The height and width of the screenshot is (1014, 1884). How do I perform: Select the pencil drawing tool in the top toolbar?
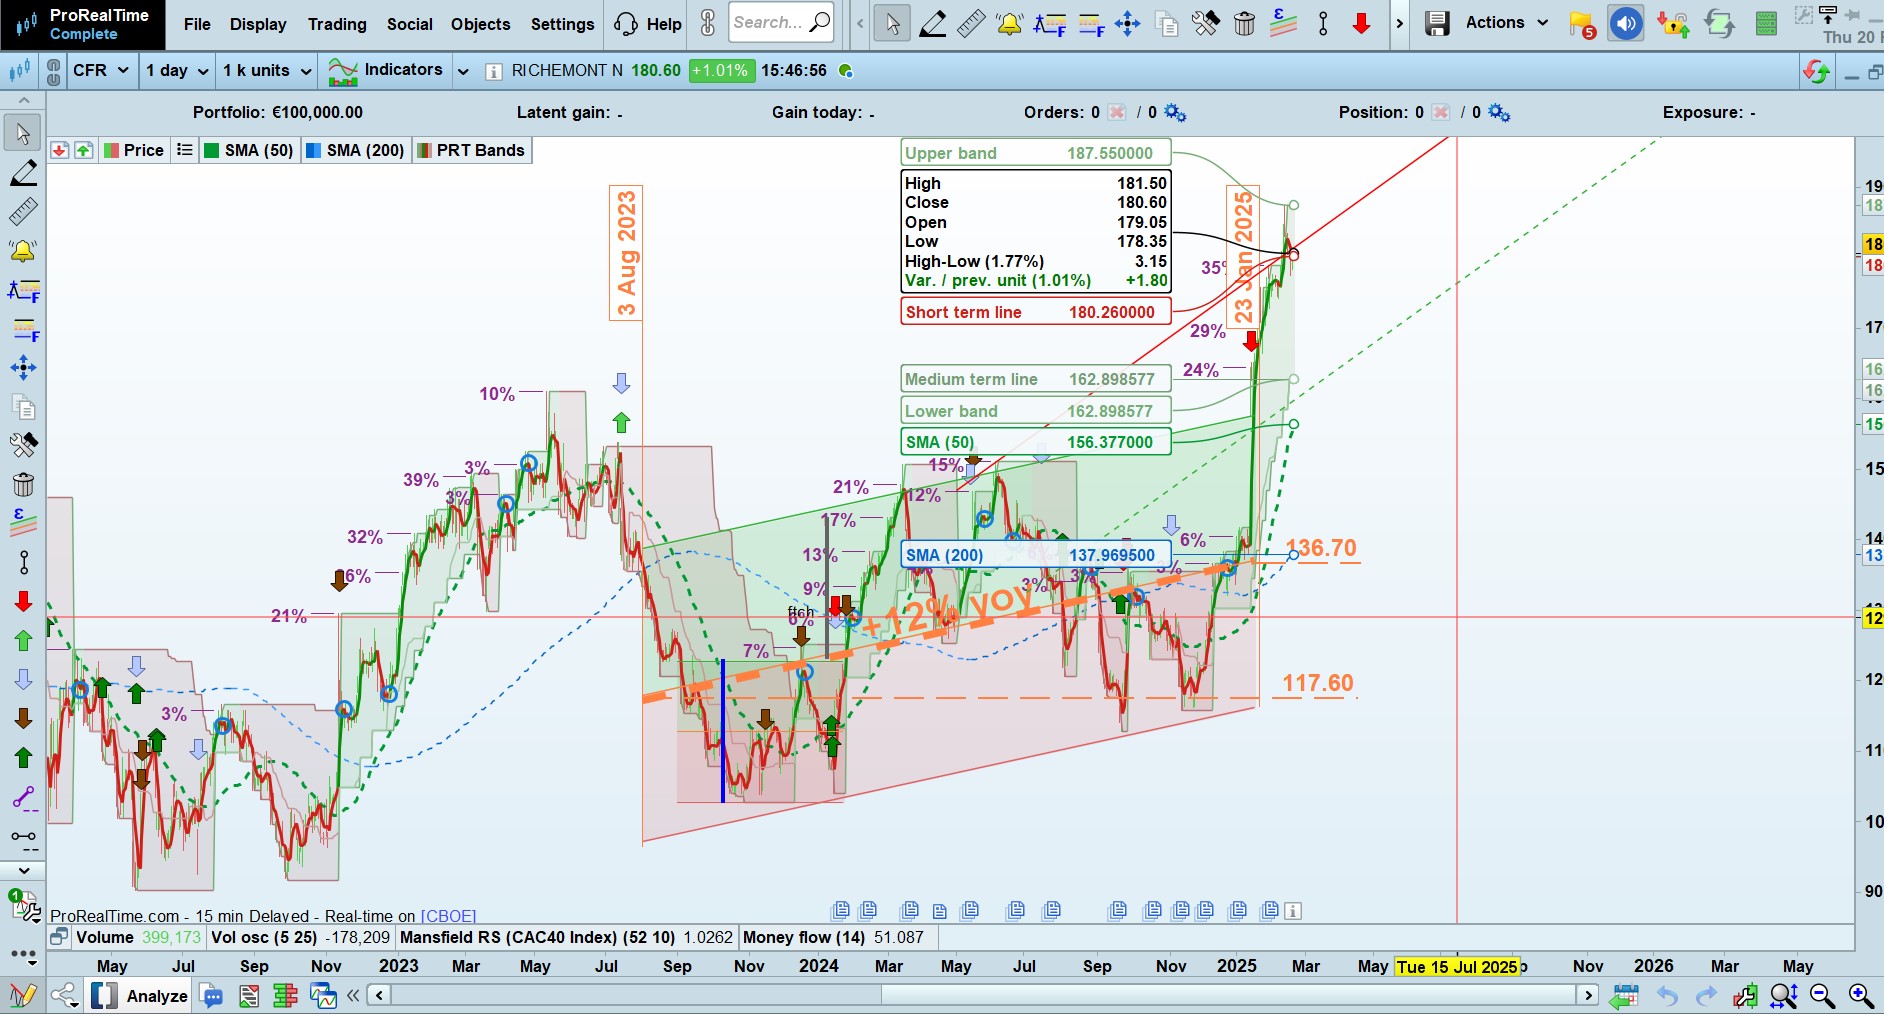pyautogui.click(x=932, y=23)
